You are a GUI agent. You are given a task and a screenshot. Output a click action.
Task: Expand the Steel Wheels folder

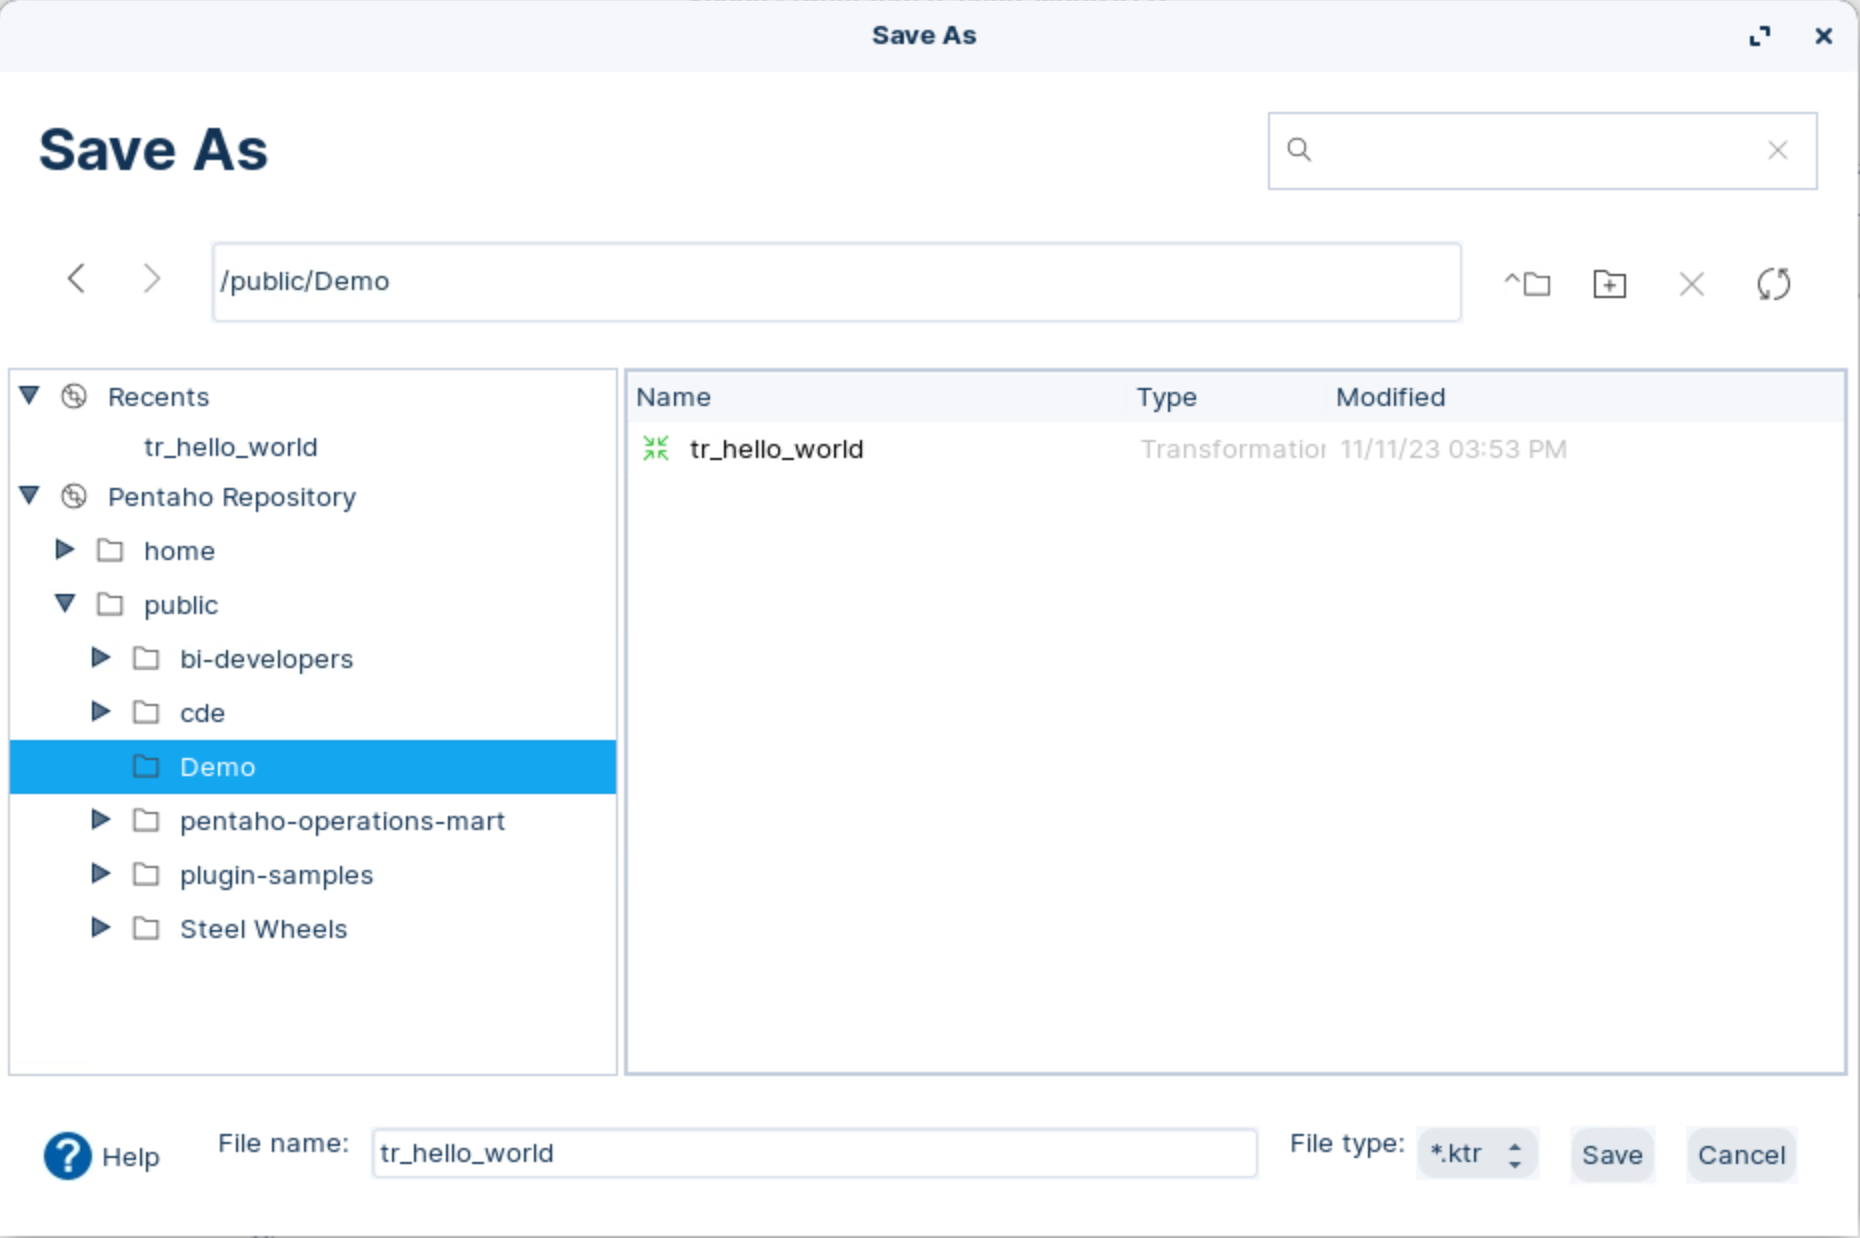101,928
